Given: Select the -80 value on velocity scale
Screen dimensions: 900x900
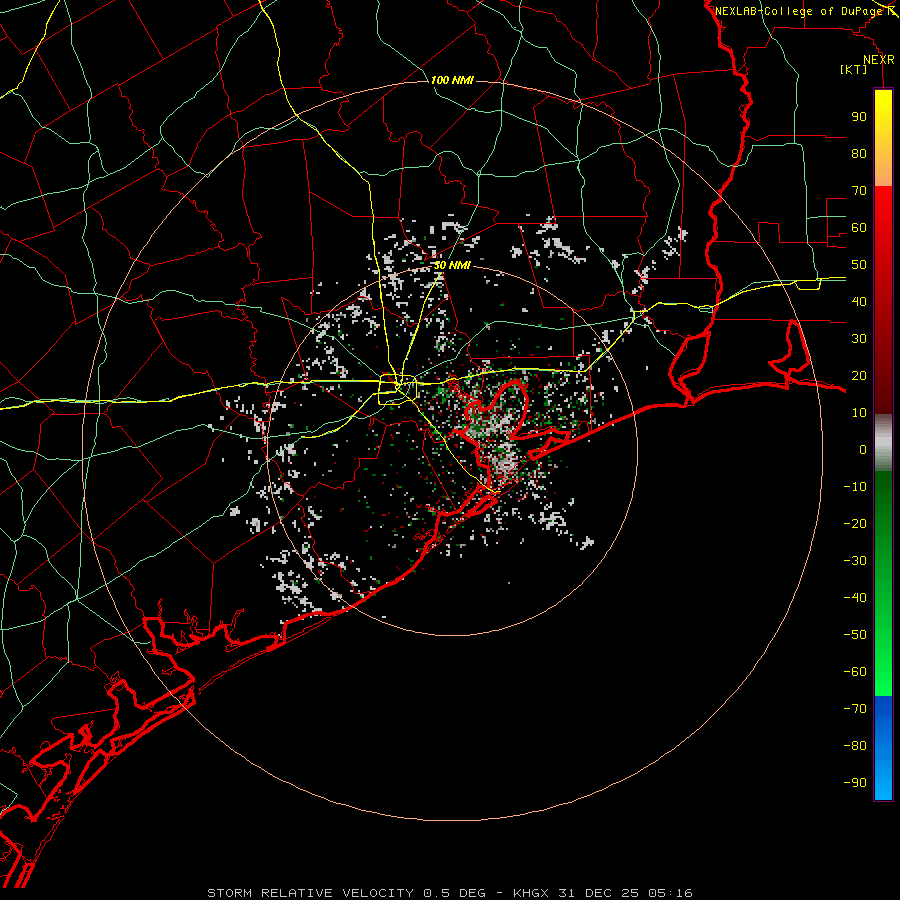Looking at the screenshot, I should (855, 746).
